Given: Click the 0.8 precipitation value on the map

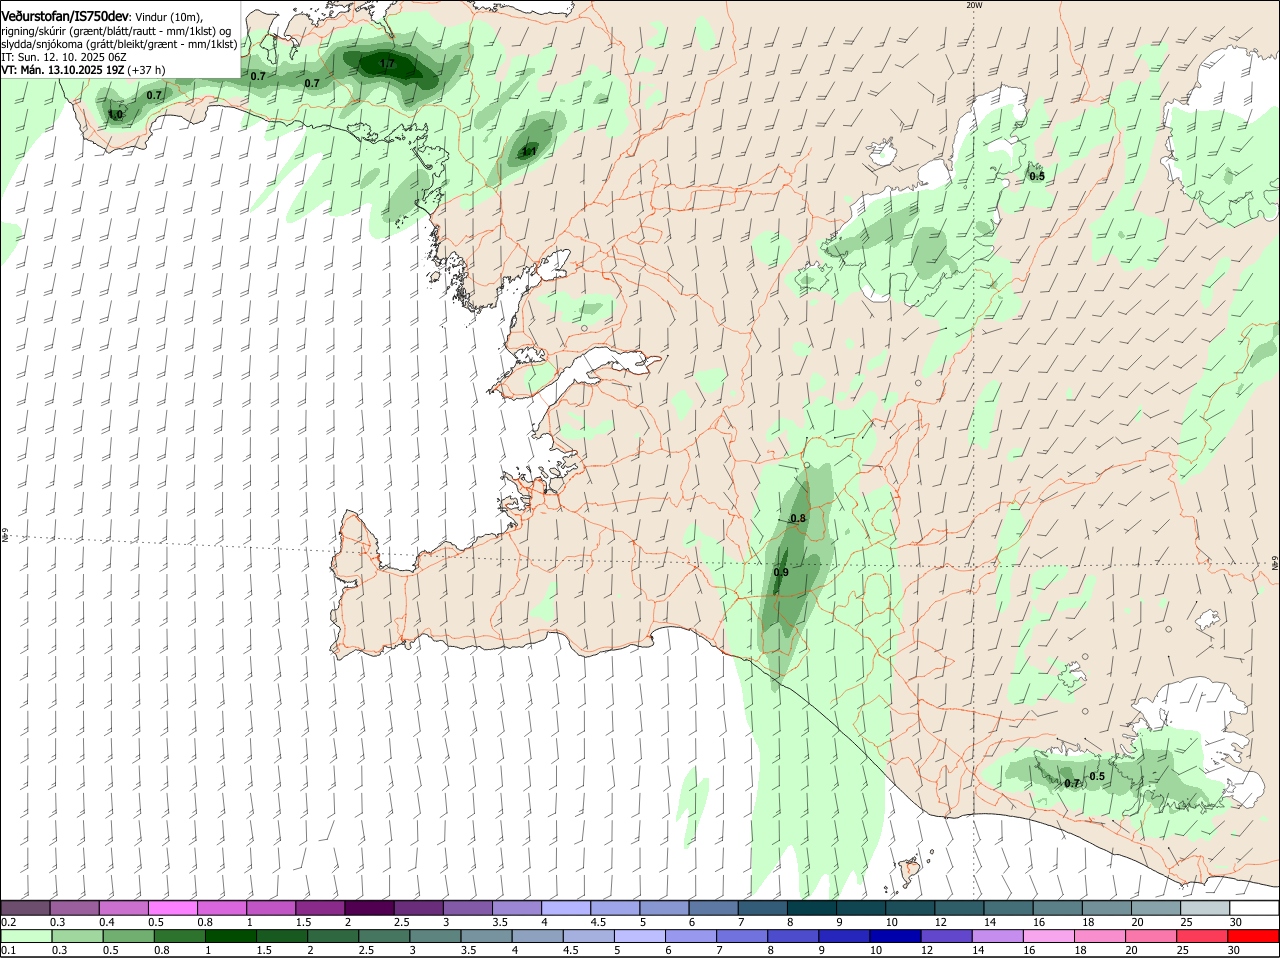Looking at the screenshot, I should (x=798, y=518).
